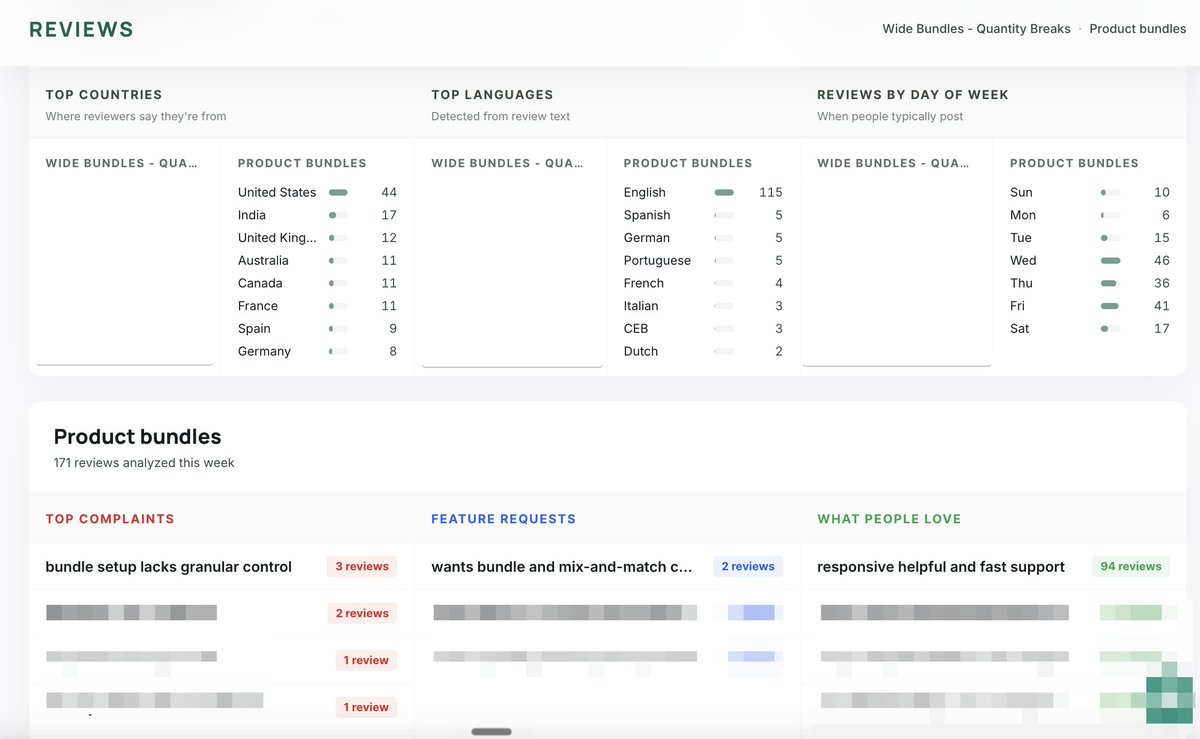Select the Germany country row
The width and height of the screenshot is (1200, 739).
317,351
